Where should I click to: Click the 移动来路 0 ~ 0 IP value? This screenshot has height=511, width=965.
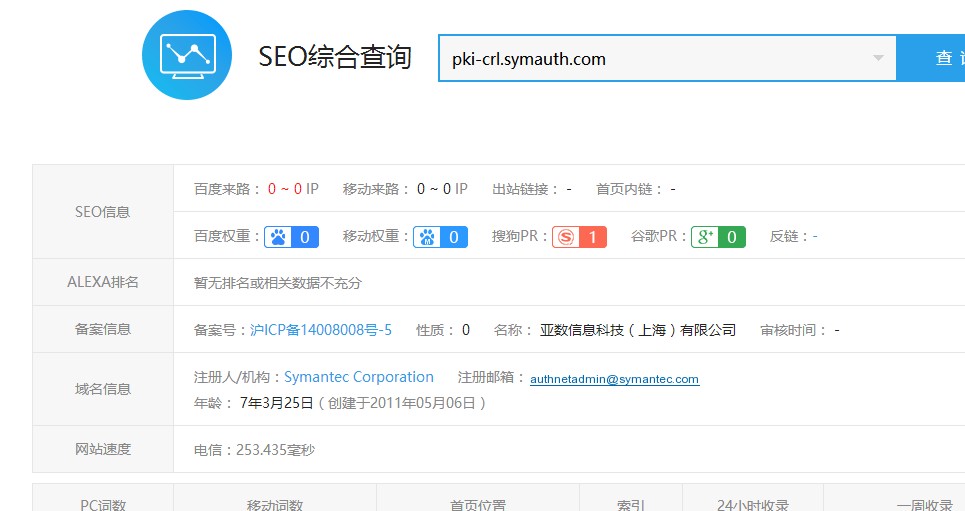pos(442,189)
